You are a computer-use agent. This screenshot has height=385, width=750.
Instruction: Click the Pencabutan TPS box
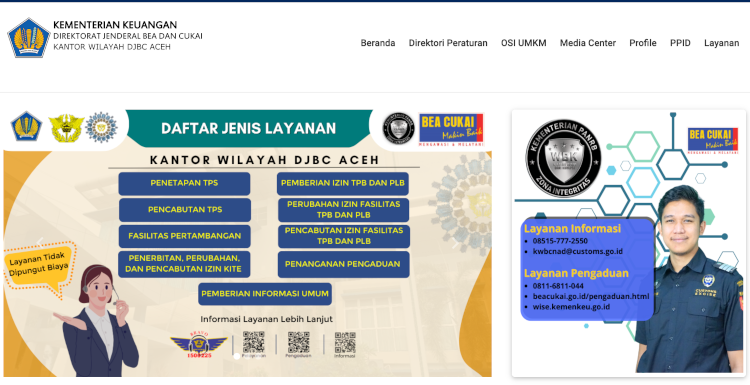185,210
